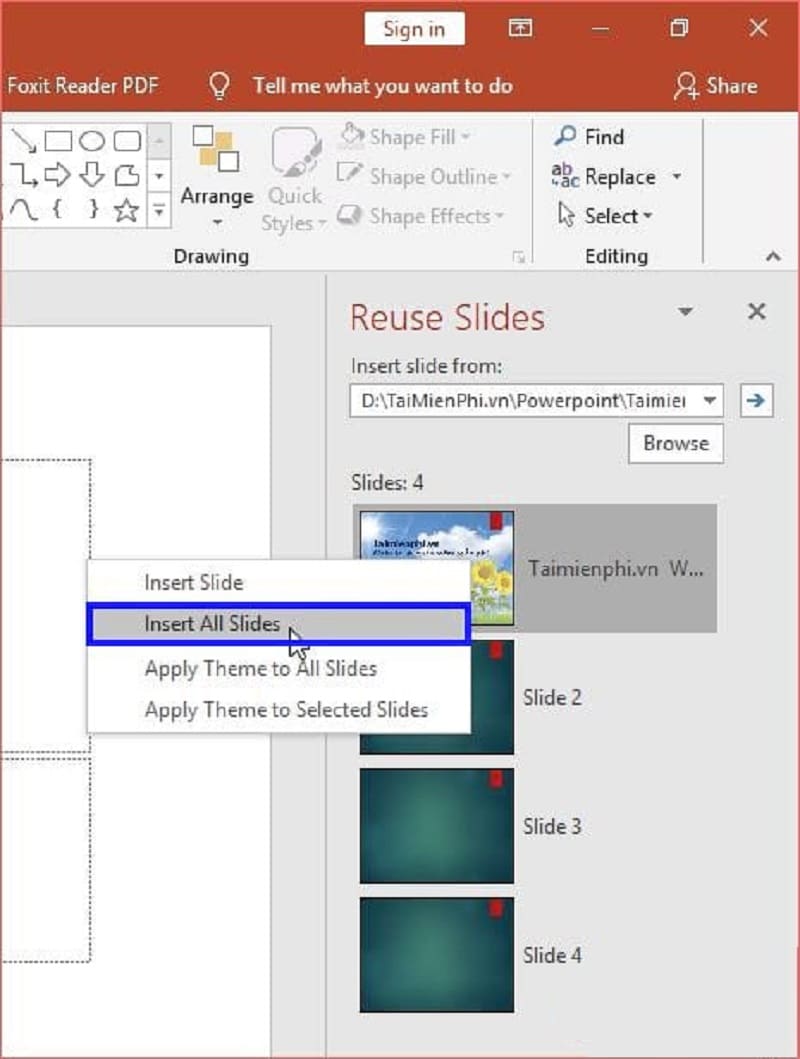Image resolution: width=800 pixels, height=1059 pixels.
Task: Open the Select dropdown
Action: click(x=604, y=216)
